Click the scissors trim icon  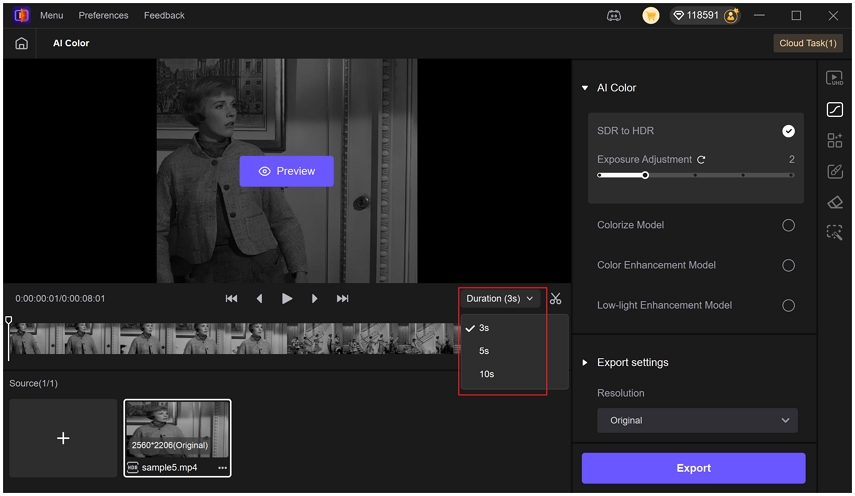[555, 299]
